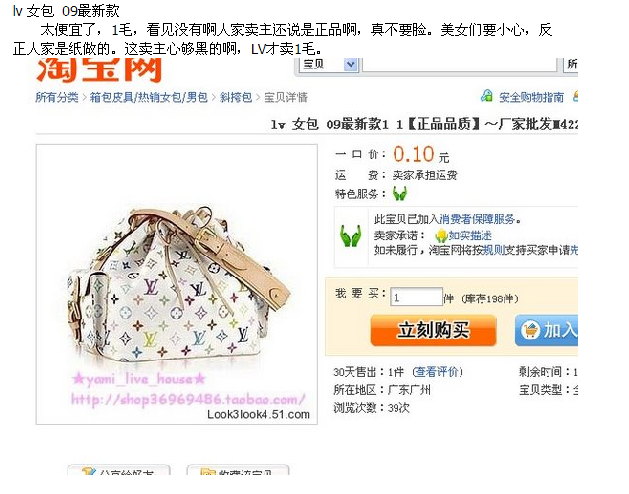Image resolution: width=629 pixels, height=494 pixels.
Task: Open the 如实描述 promise link
Action: coord(470,235)
